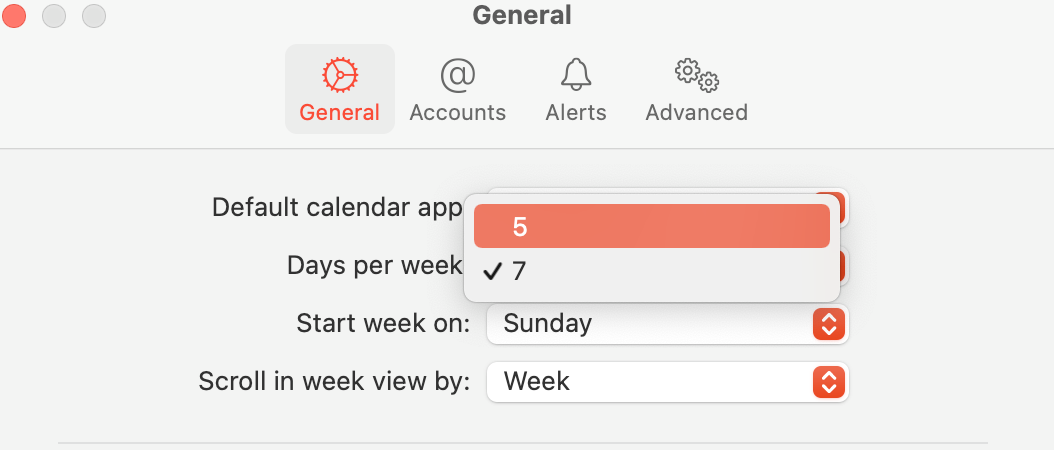
Task: Click the arrows on the Sunday popup button
Action: [x=828, y=324]
